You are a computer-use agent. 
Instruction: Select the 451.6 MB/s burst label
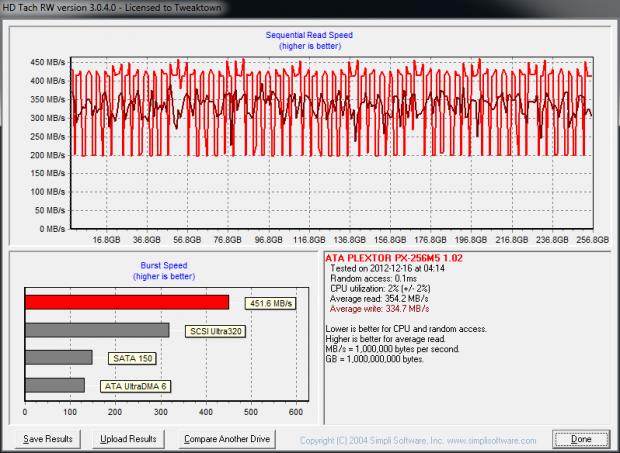pyautogui.click(x=270, y=303)
